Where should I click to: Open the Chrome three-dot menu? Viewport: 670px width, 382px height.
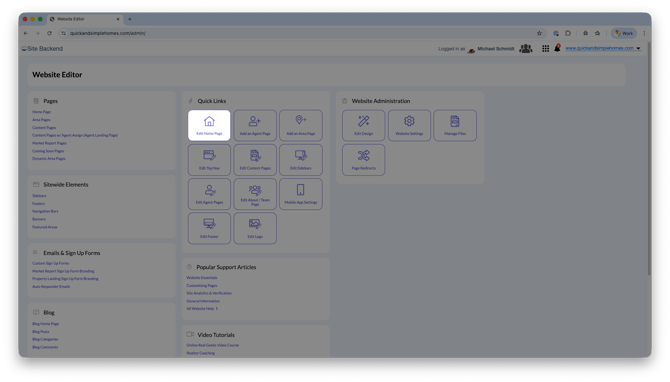[644, 33]
